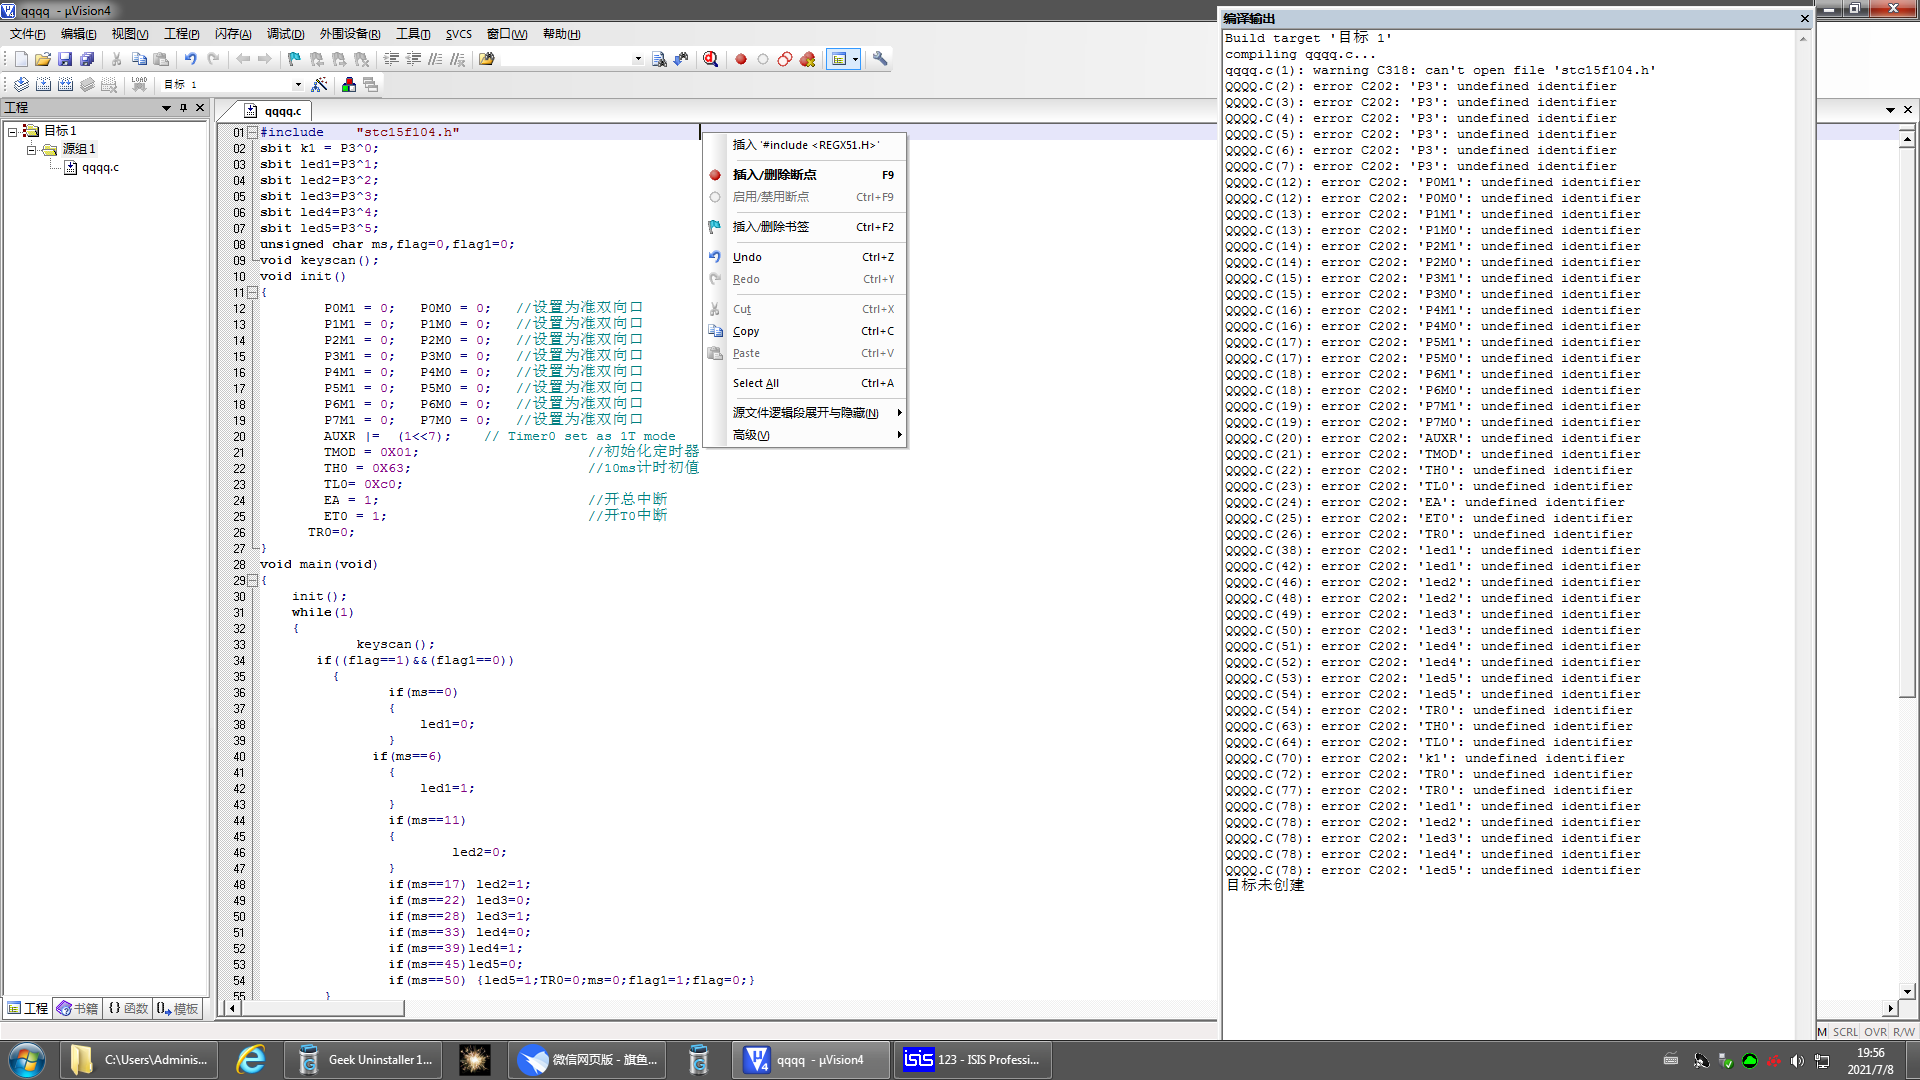
Task: Collapse the 源组1 folder node
Action: tap(31, 149)
